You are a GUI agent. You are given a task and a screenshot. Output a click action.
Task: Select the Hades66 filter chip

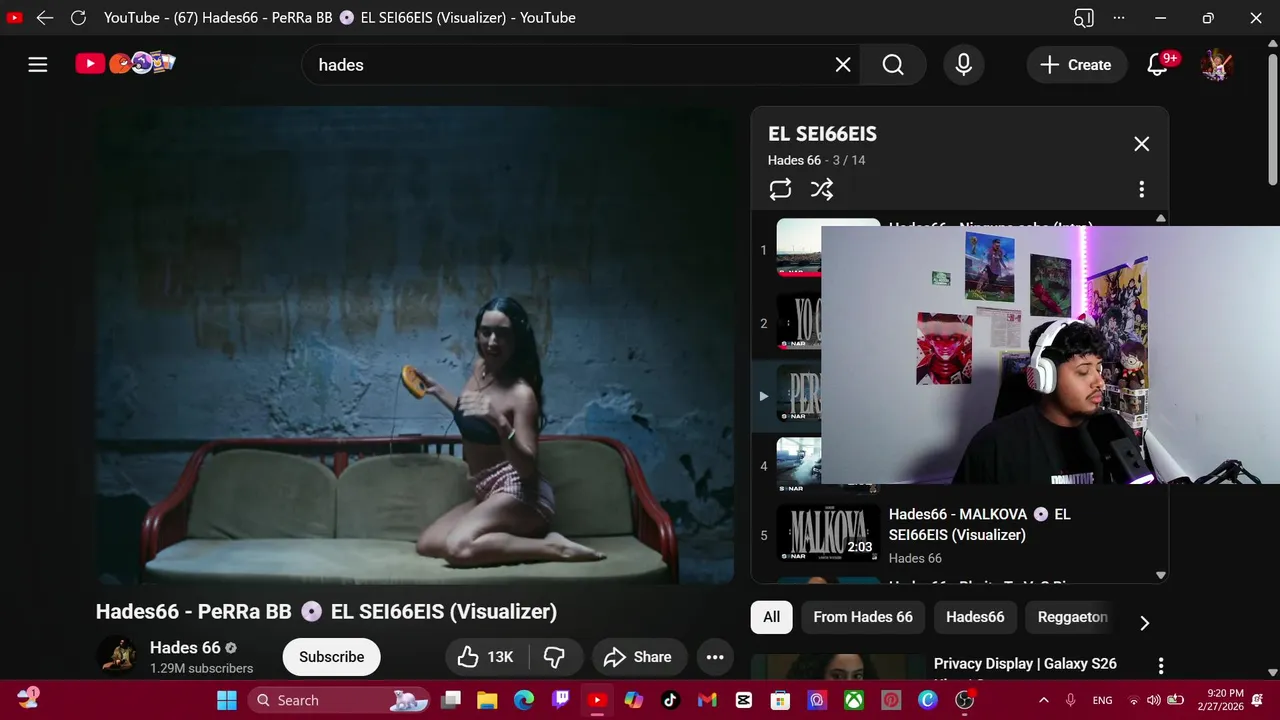click(975, 617)
